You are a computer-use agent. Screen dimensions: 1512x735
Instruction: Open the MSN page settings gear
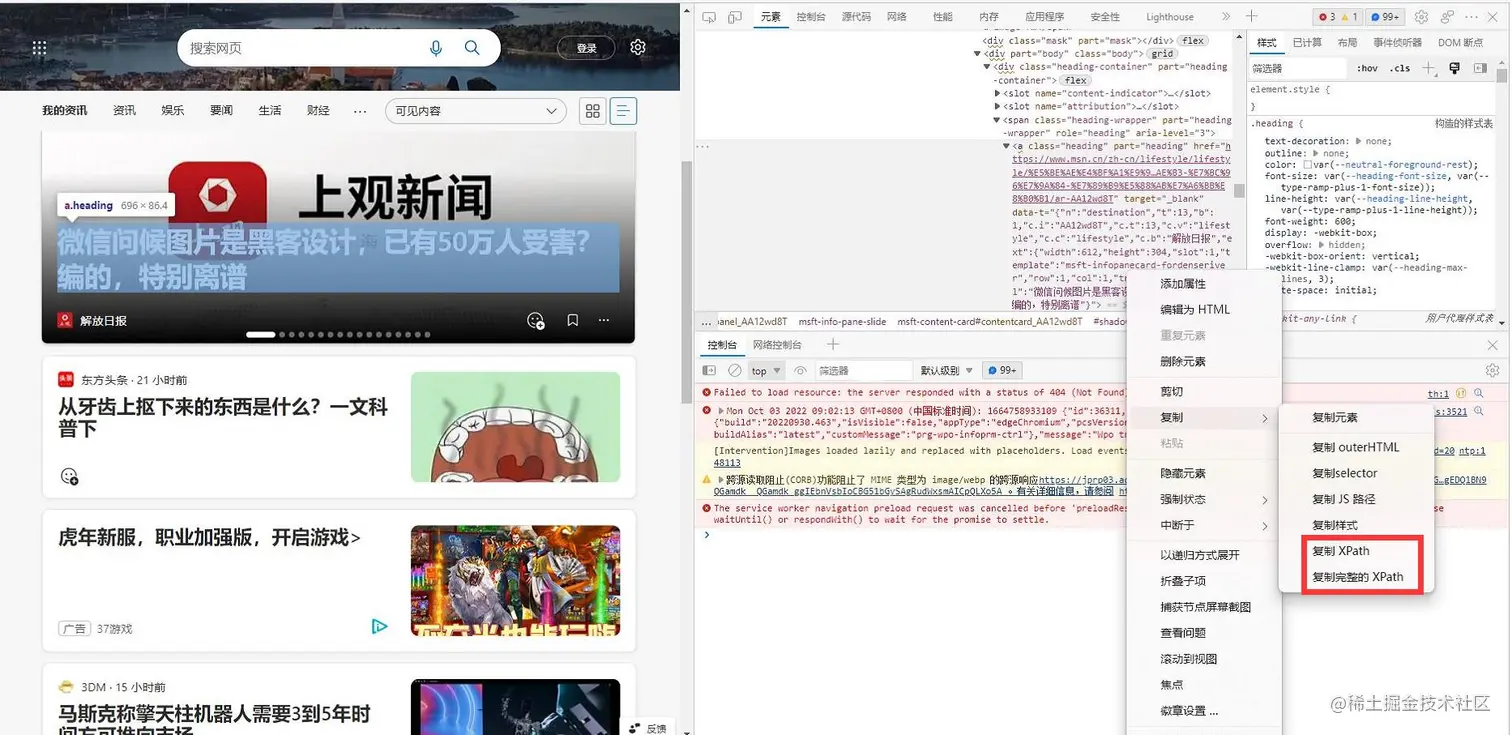pyautogui.click(x=638, y=47)
